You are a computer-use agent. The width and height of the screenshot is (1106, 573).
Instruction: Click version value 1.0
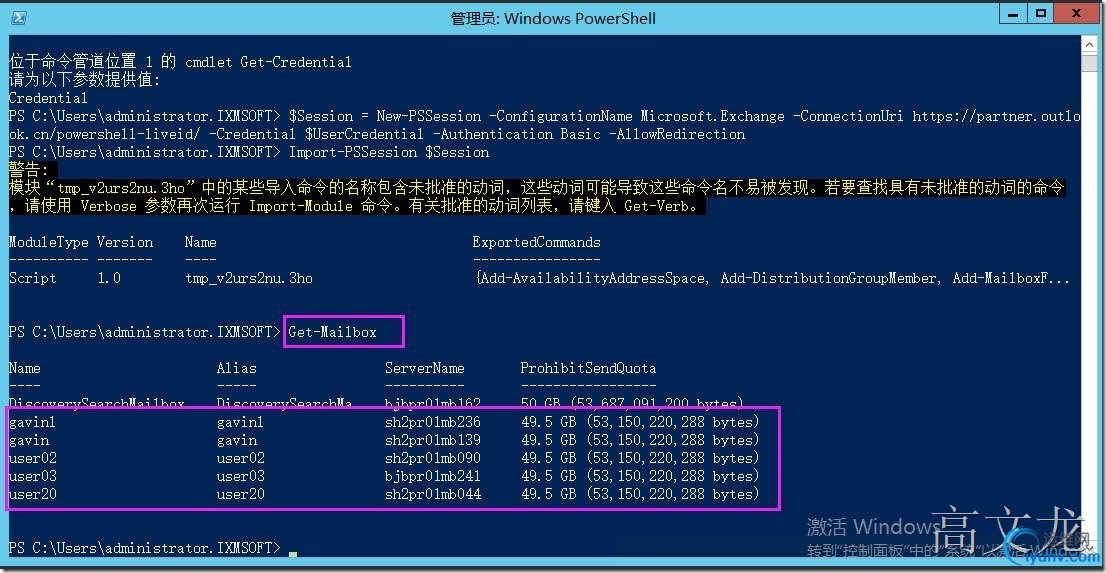click(109, 278)
